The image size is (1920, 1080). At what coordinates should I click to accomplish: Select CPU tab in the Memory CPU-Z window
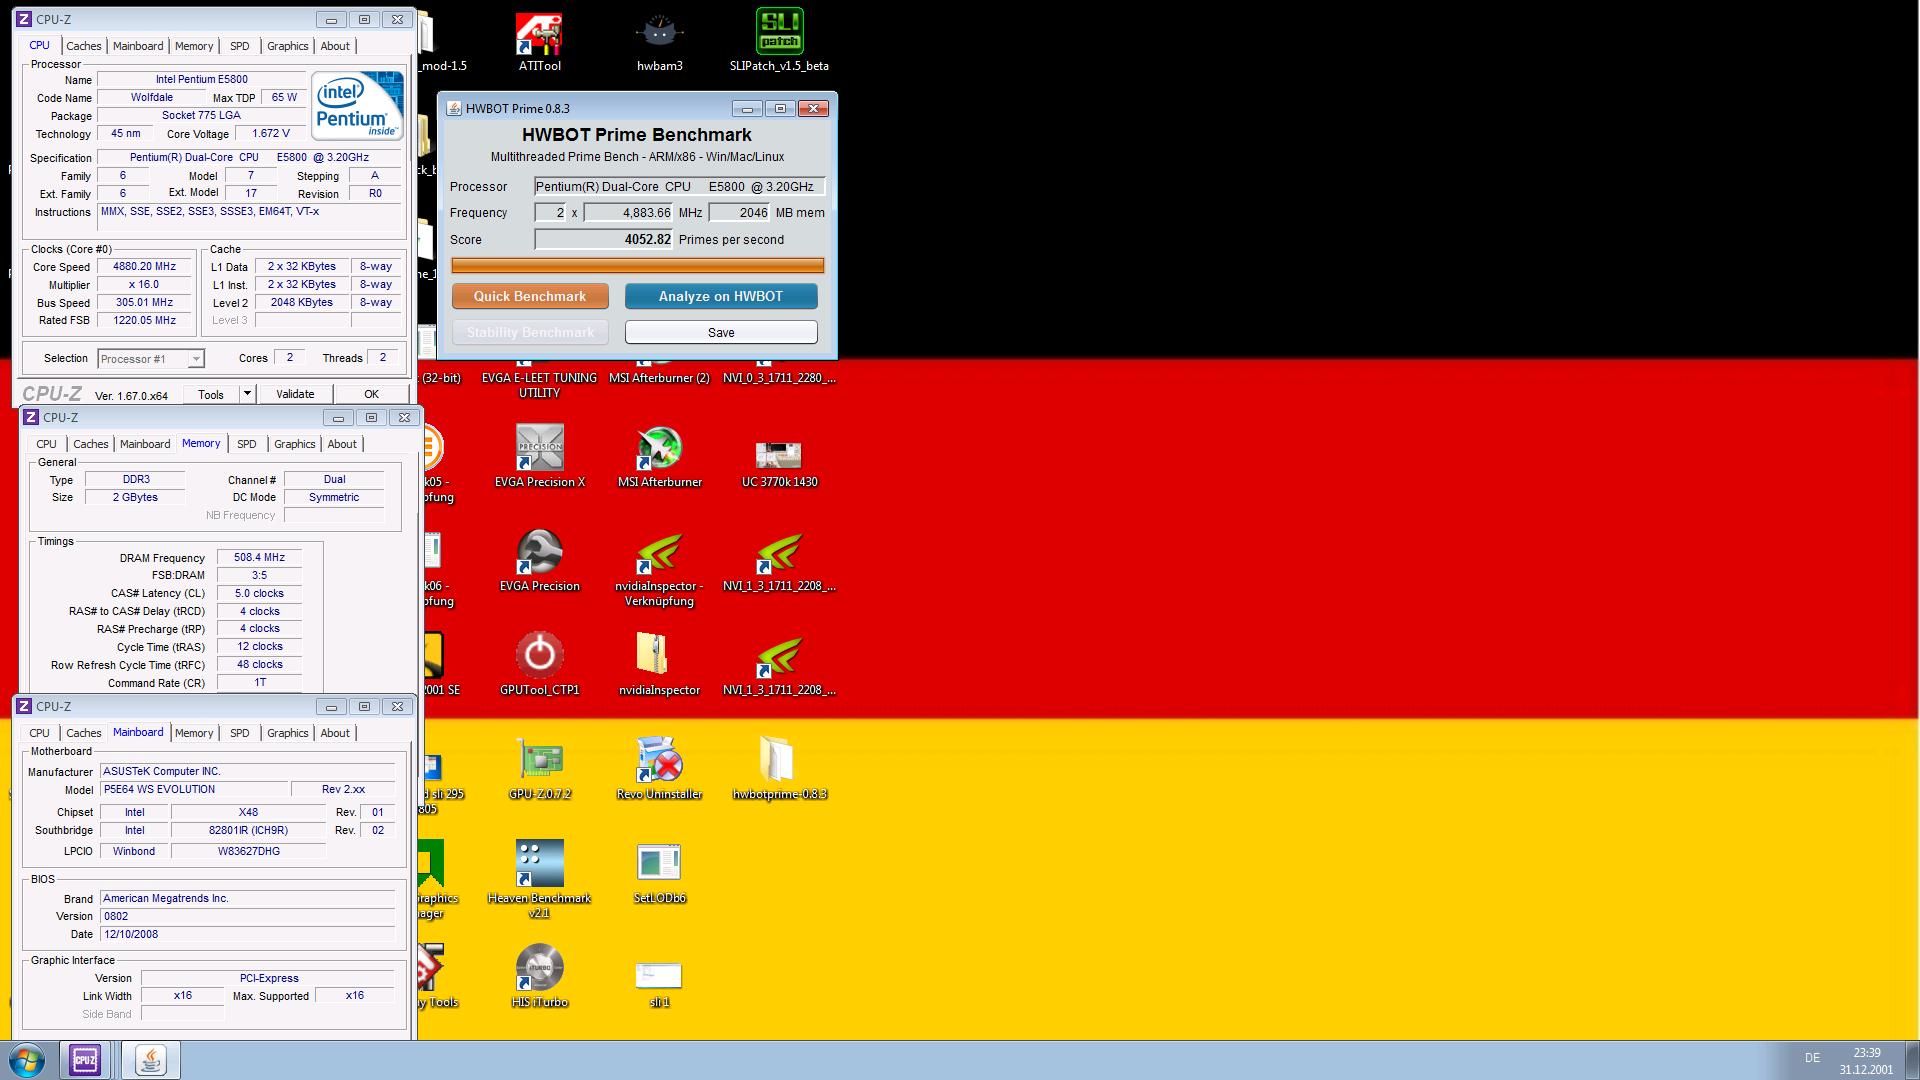pyautogui.click(x=46, y=444)
